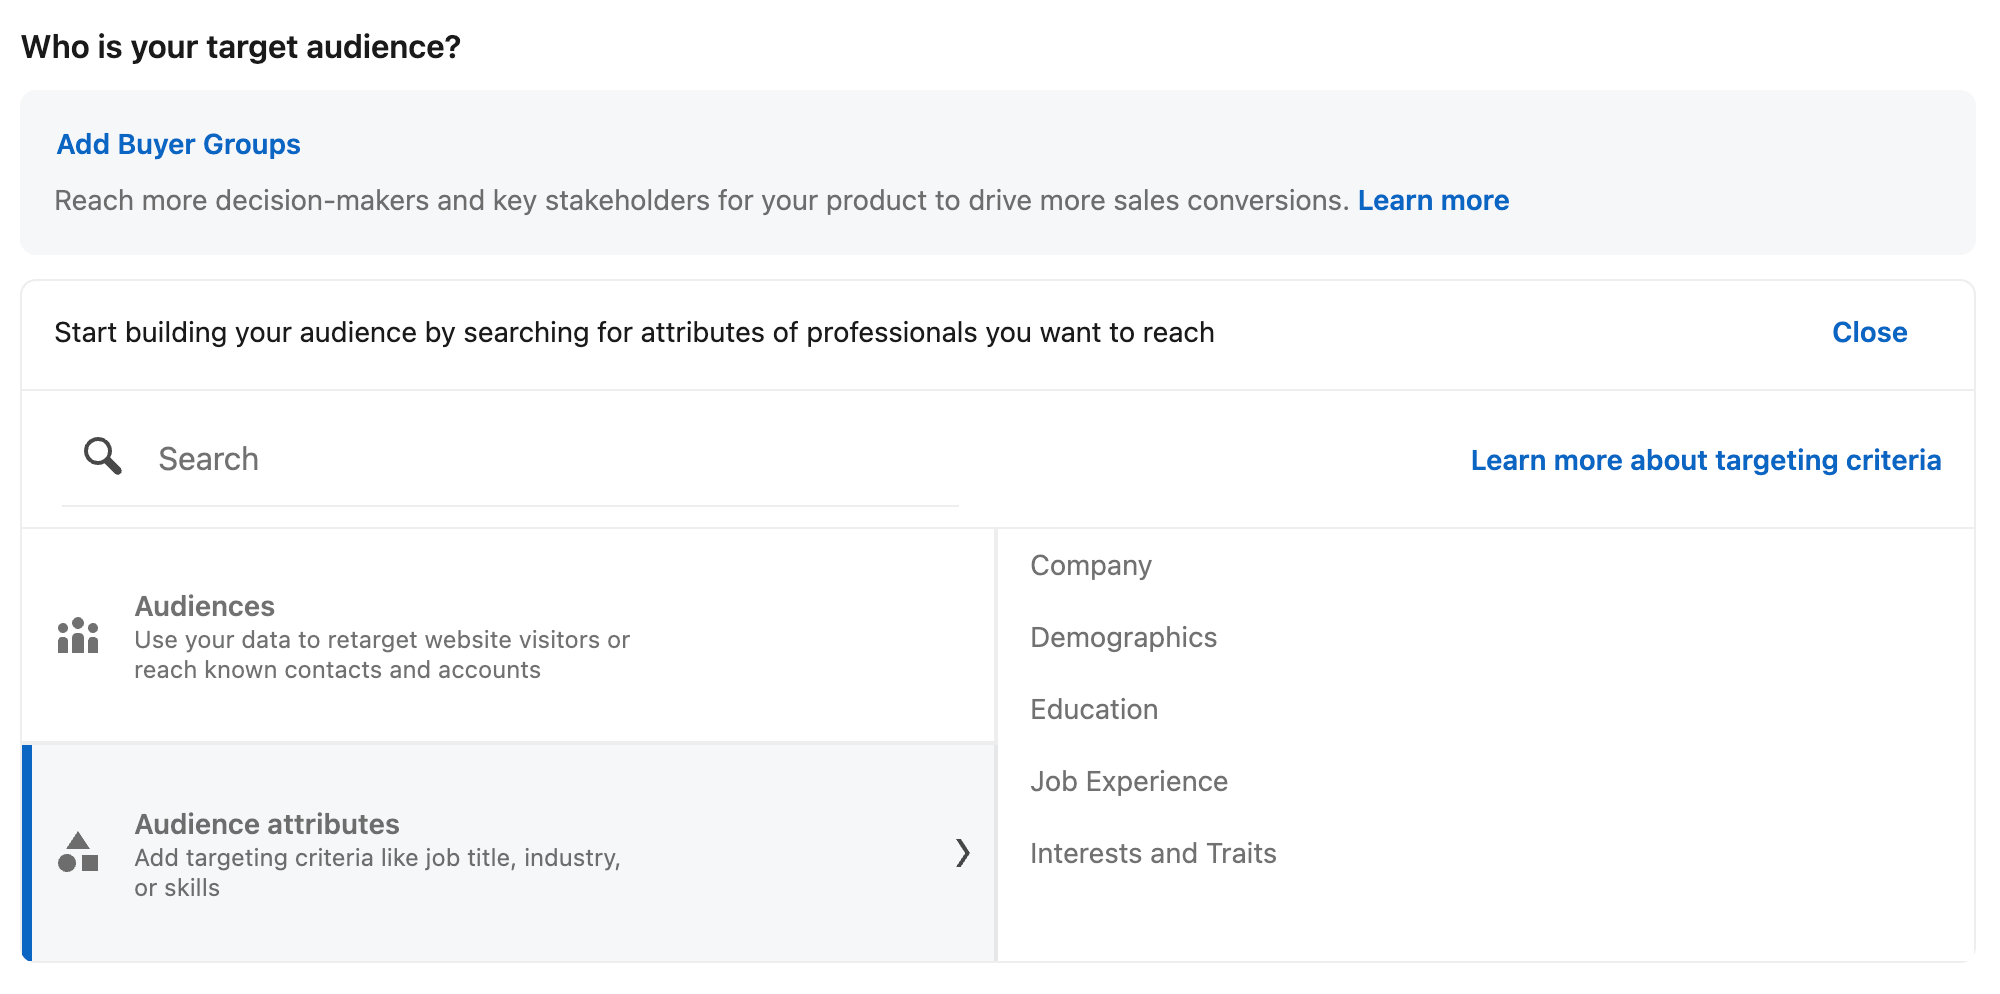Expand Audience attributes using the right chevron
Image resolution: width=2000 pixels, height=994 pixels.
(963, 853)
